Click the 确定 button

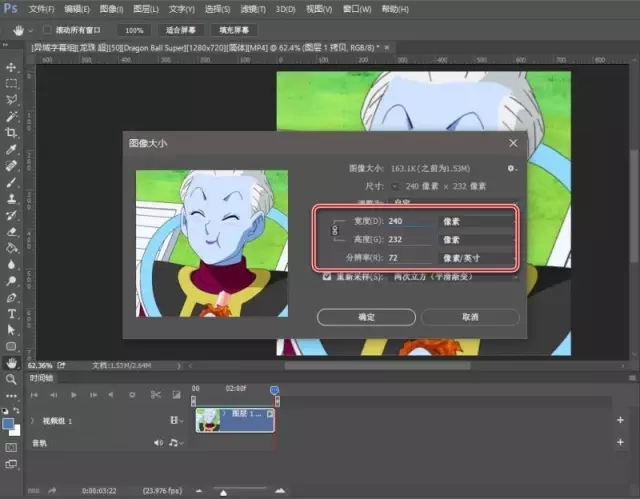tap(366, 317)
